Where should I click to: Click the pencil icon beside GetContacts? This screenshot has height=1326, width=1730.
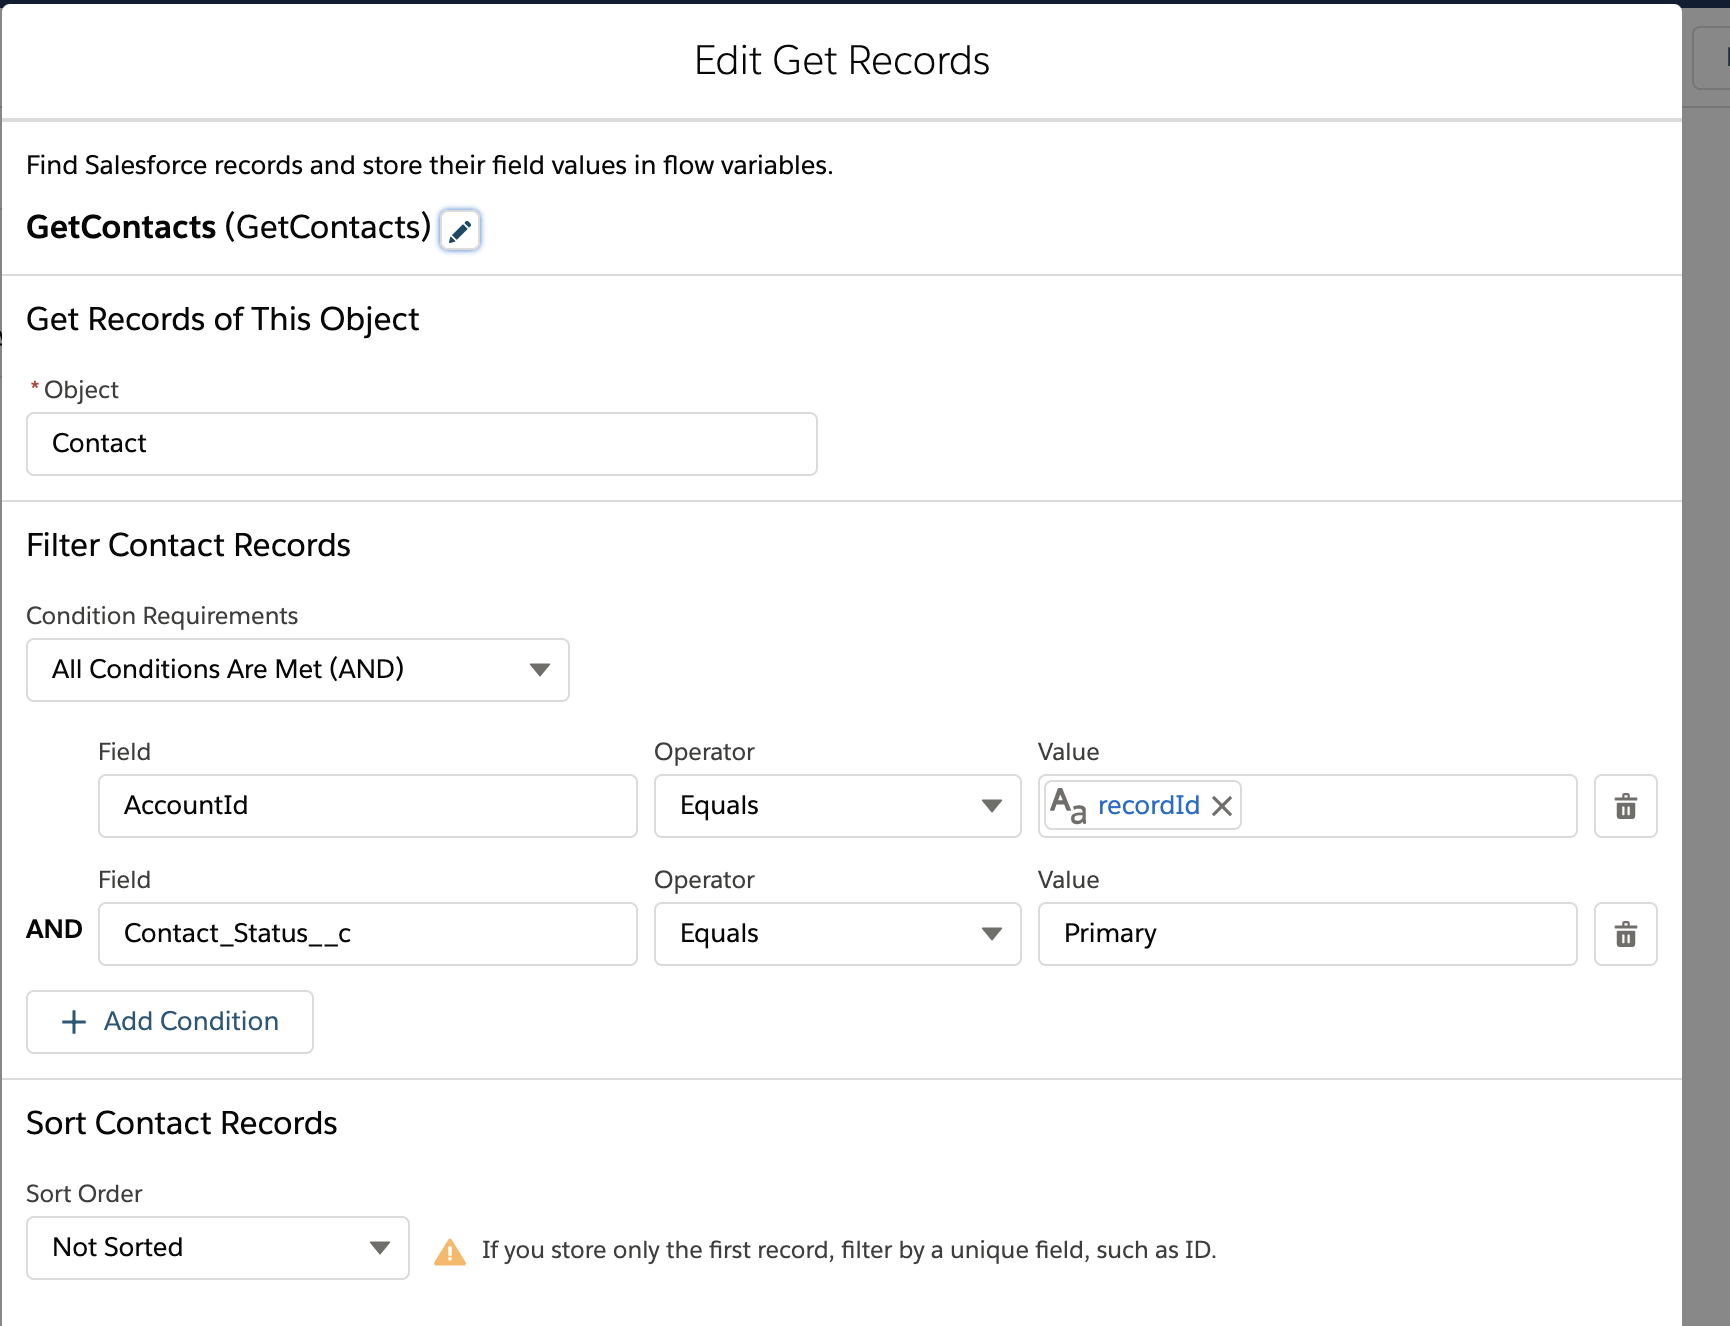click(x=460, y=231)
